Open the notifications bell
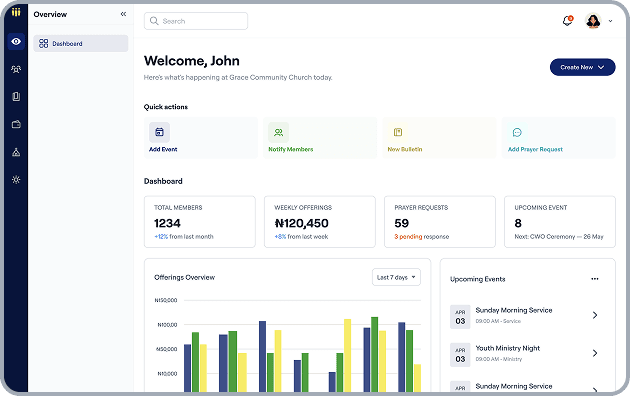This screenshot has width=630, height=396. click(x=567, y=20)
